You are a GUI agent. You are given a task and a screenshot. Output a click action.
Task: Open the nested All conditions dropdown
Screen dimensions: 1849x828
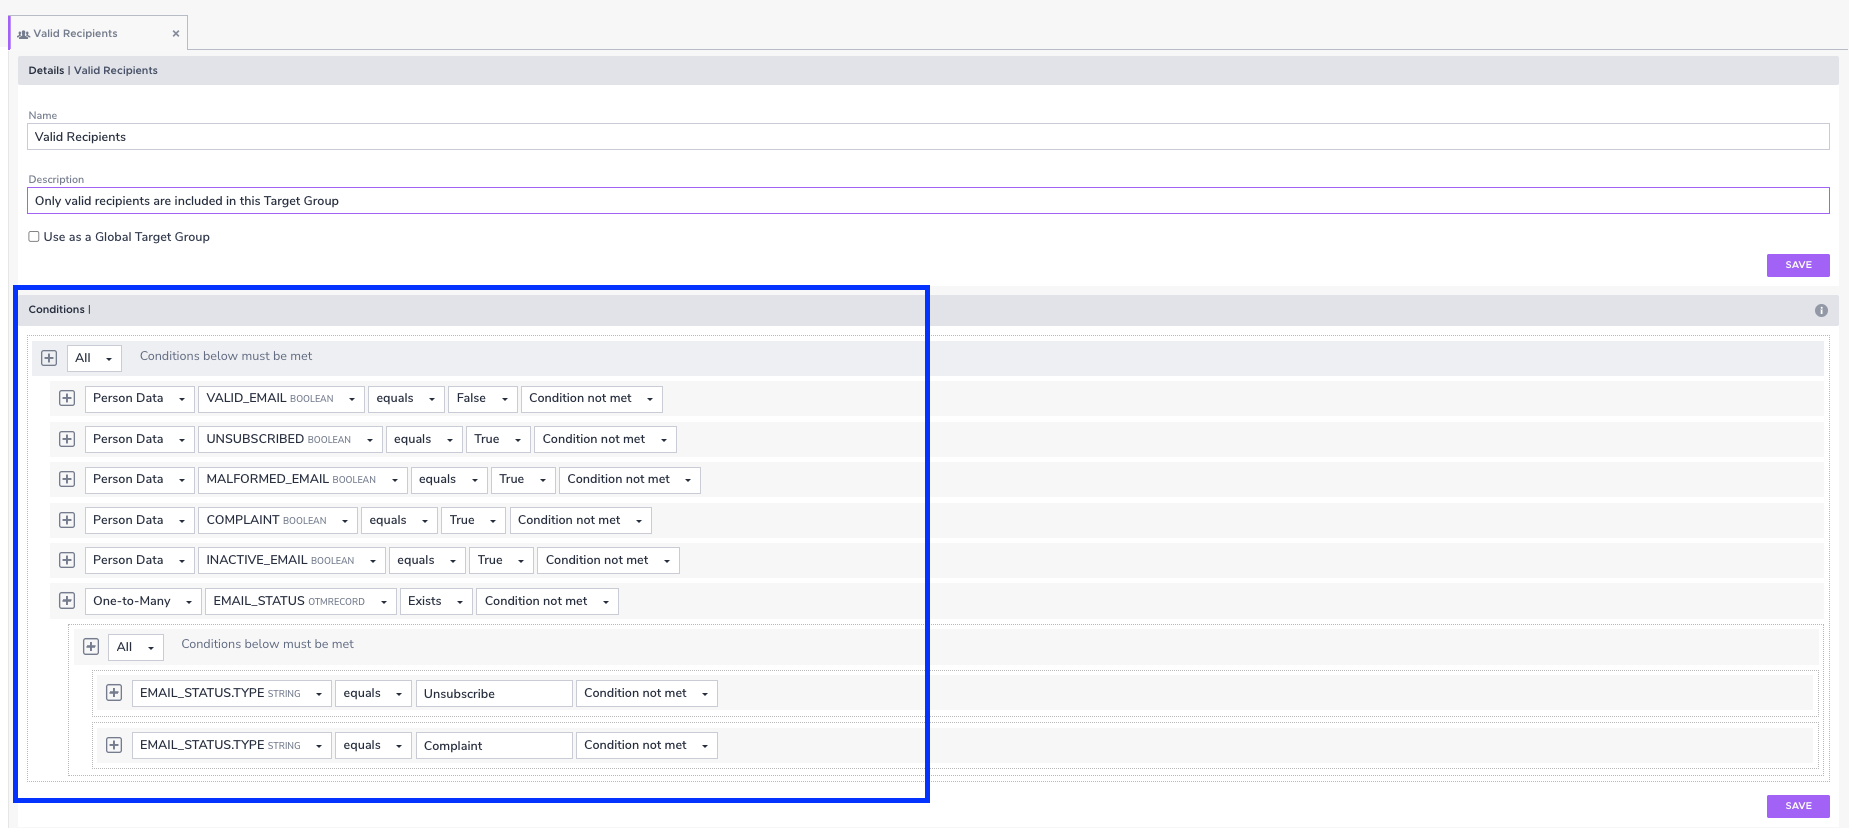136,647
